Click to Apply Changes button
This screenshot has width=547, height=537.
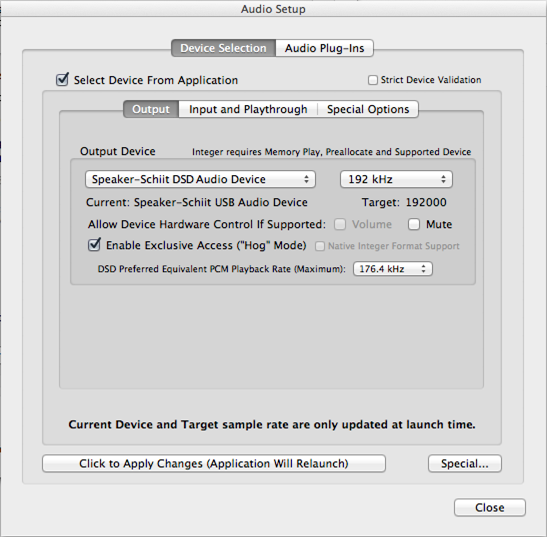[214, 463]
